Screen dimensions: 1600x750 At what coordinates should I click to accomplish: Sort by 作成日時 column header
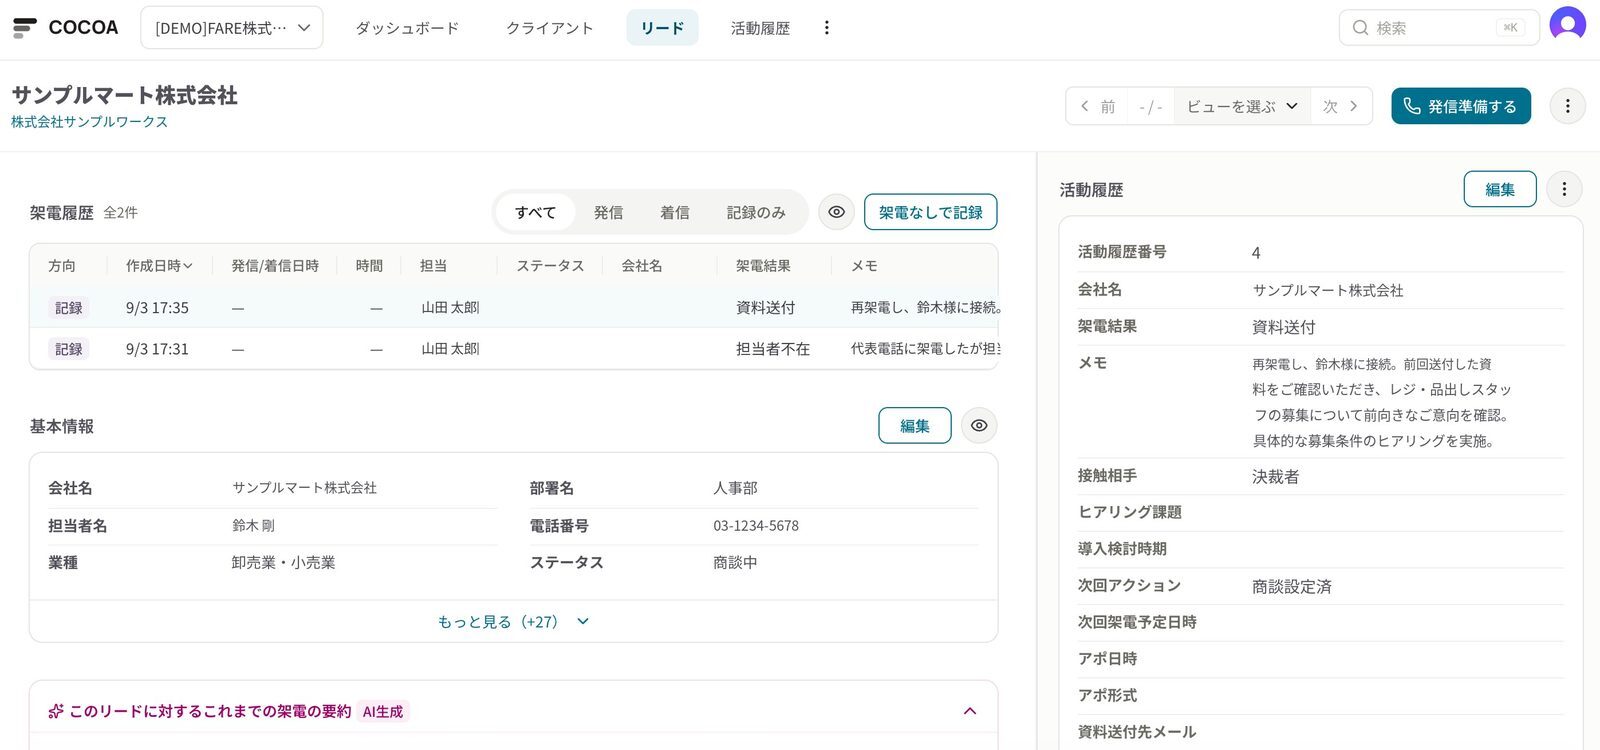tap(159, 266)
